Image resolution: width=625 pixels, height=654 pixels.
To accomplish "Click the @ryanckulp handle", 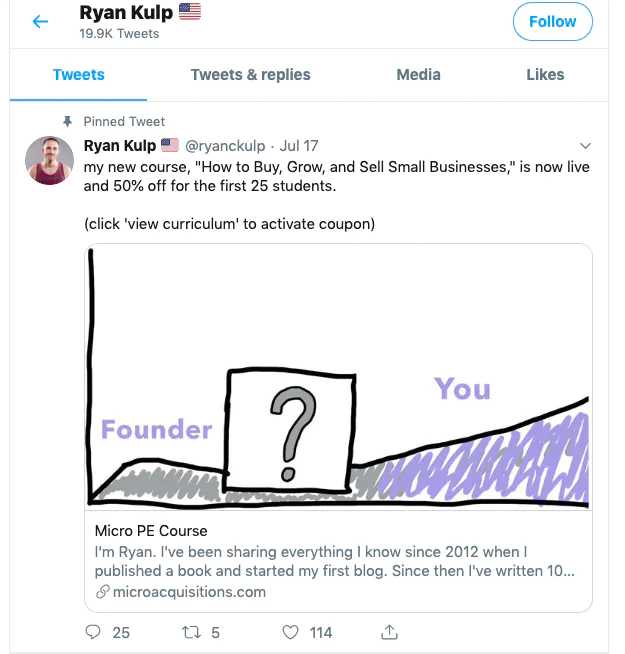I will tap(226, 146).
